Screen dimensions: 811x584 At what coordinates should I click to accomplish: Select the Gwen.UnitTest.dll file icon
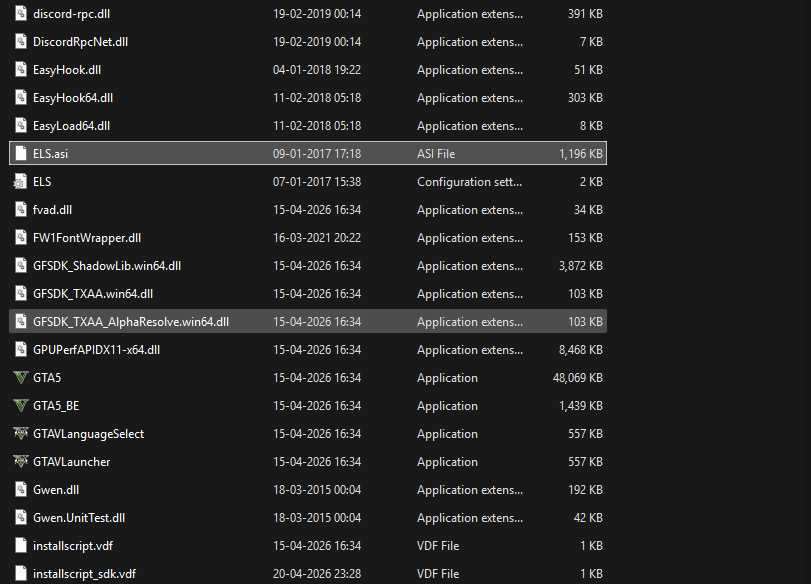[x=21, y=517]
